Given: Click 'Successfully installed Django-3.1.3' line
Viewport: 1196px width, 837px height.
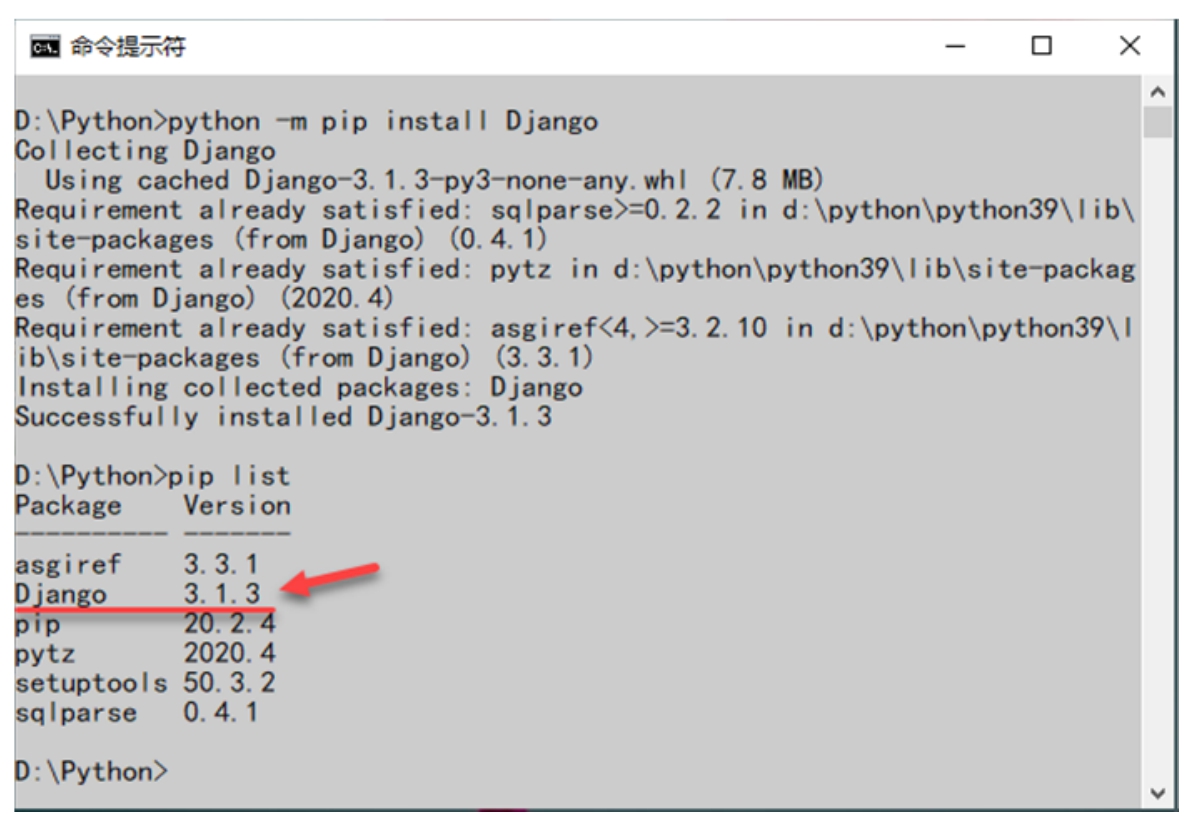Looking at the screenshot, I should coord(284,417).
